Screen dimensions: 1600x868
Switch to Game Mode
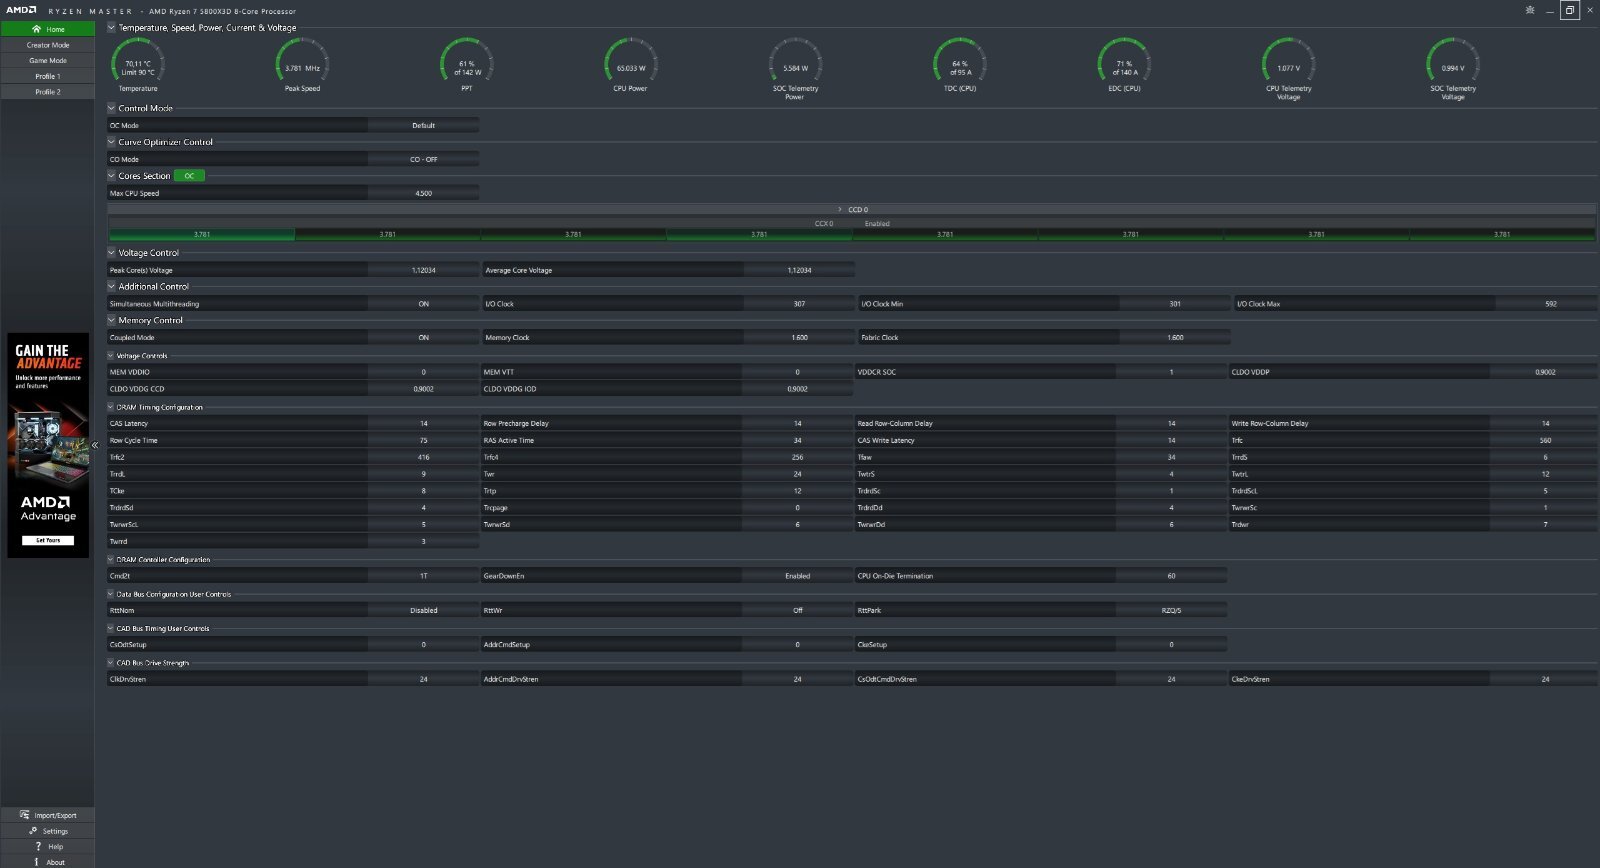(48, 60)
